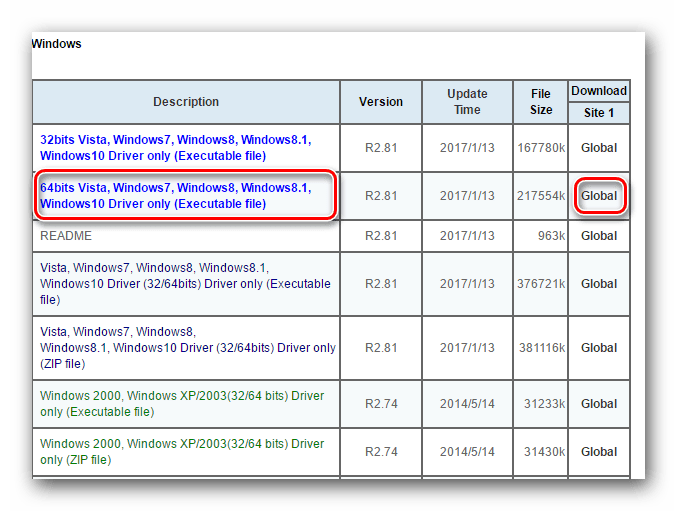This screenshot has width=677, height=511.
Task: Open the 64bits Vista/Windows10 executable driver link
Action: [175, 196]
